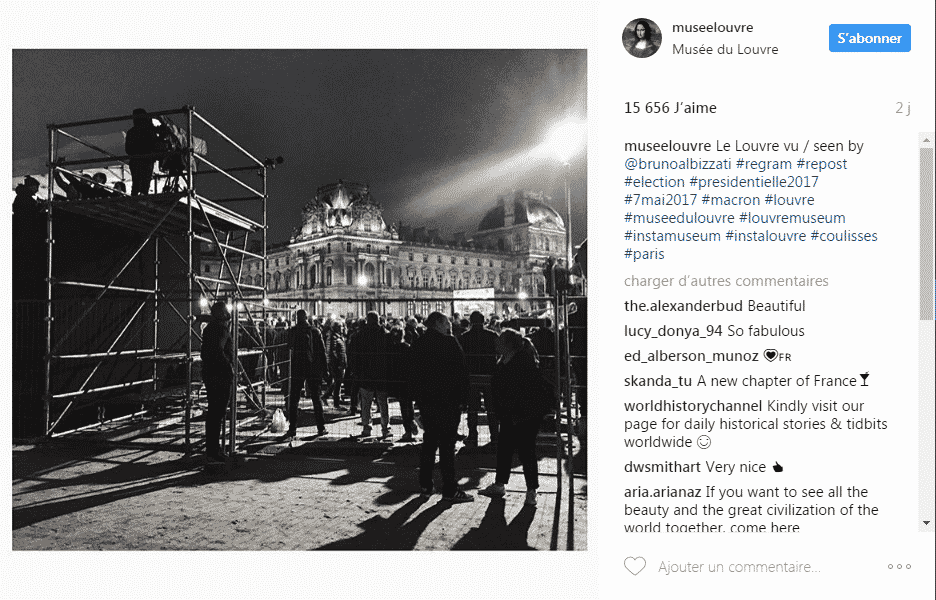
Task: Click the comments scrollbar thumb
Action: [x=926, y=233]
